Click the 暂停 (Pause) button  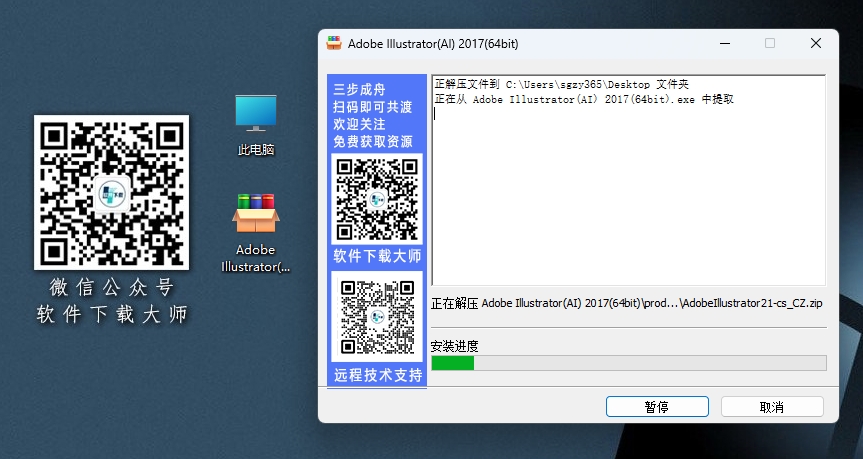click(x=657, y=407)
